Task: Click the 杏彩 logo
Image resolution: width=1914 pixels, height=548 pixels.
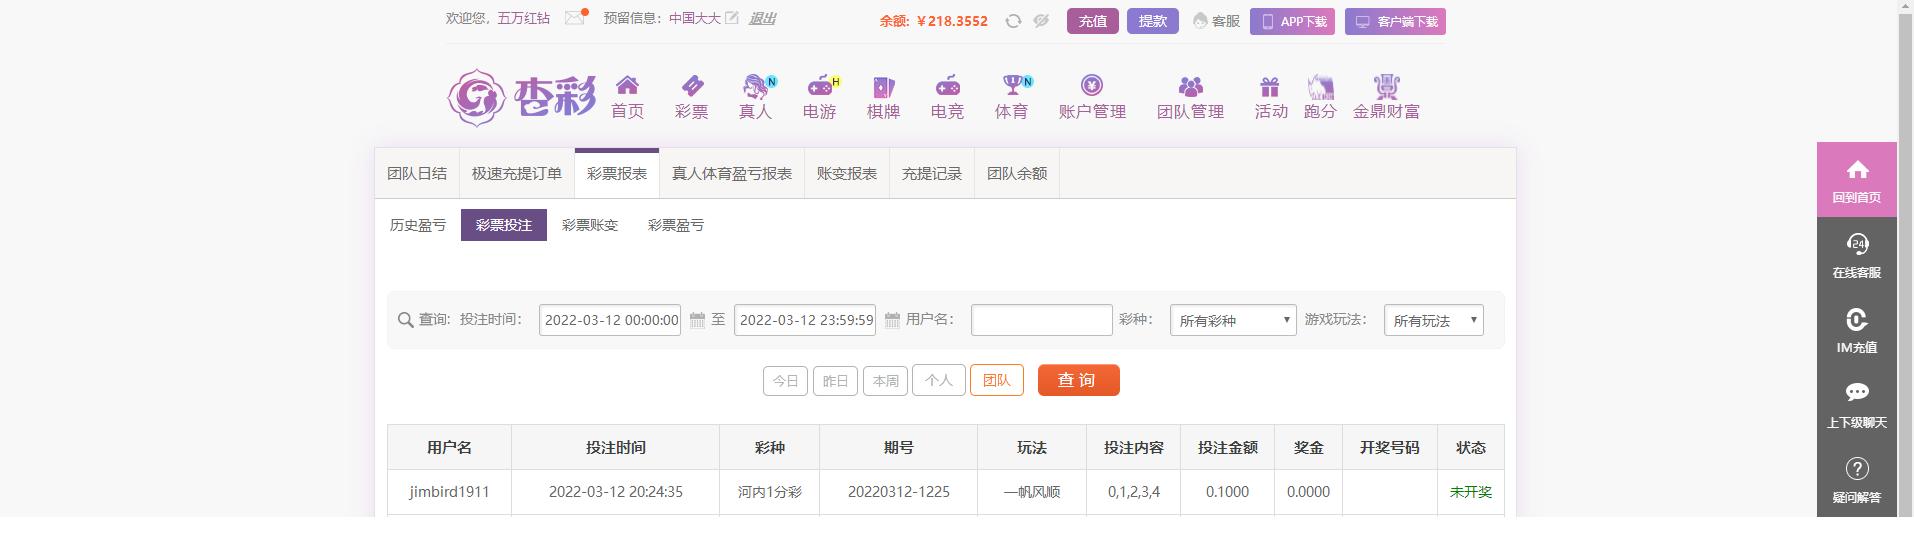Action: click(x=521, y=97)
